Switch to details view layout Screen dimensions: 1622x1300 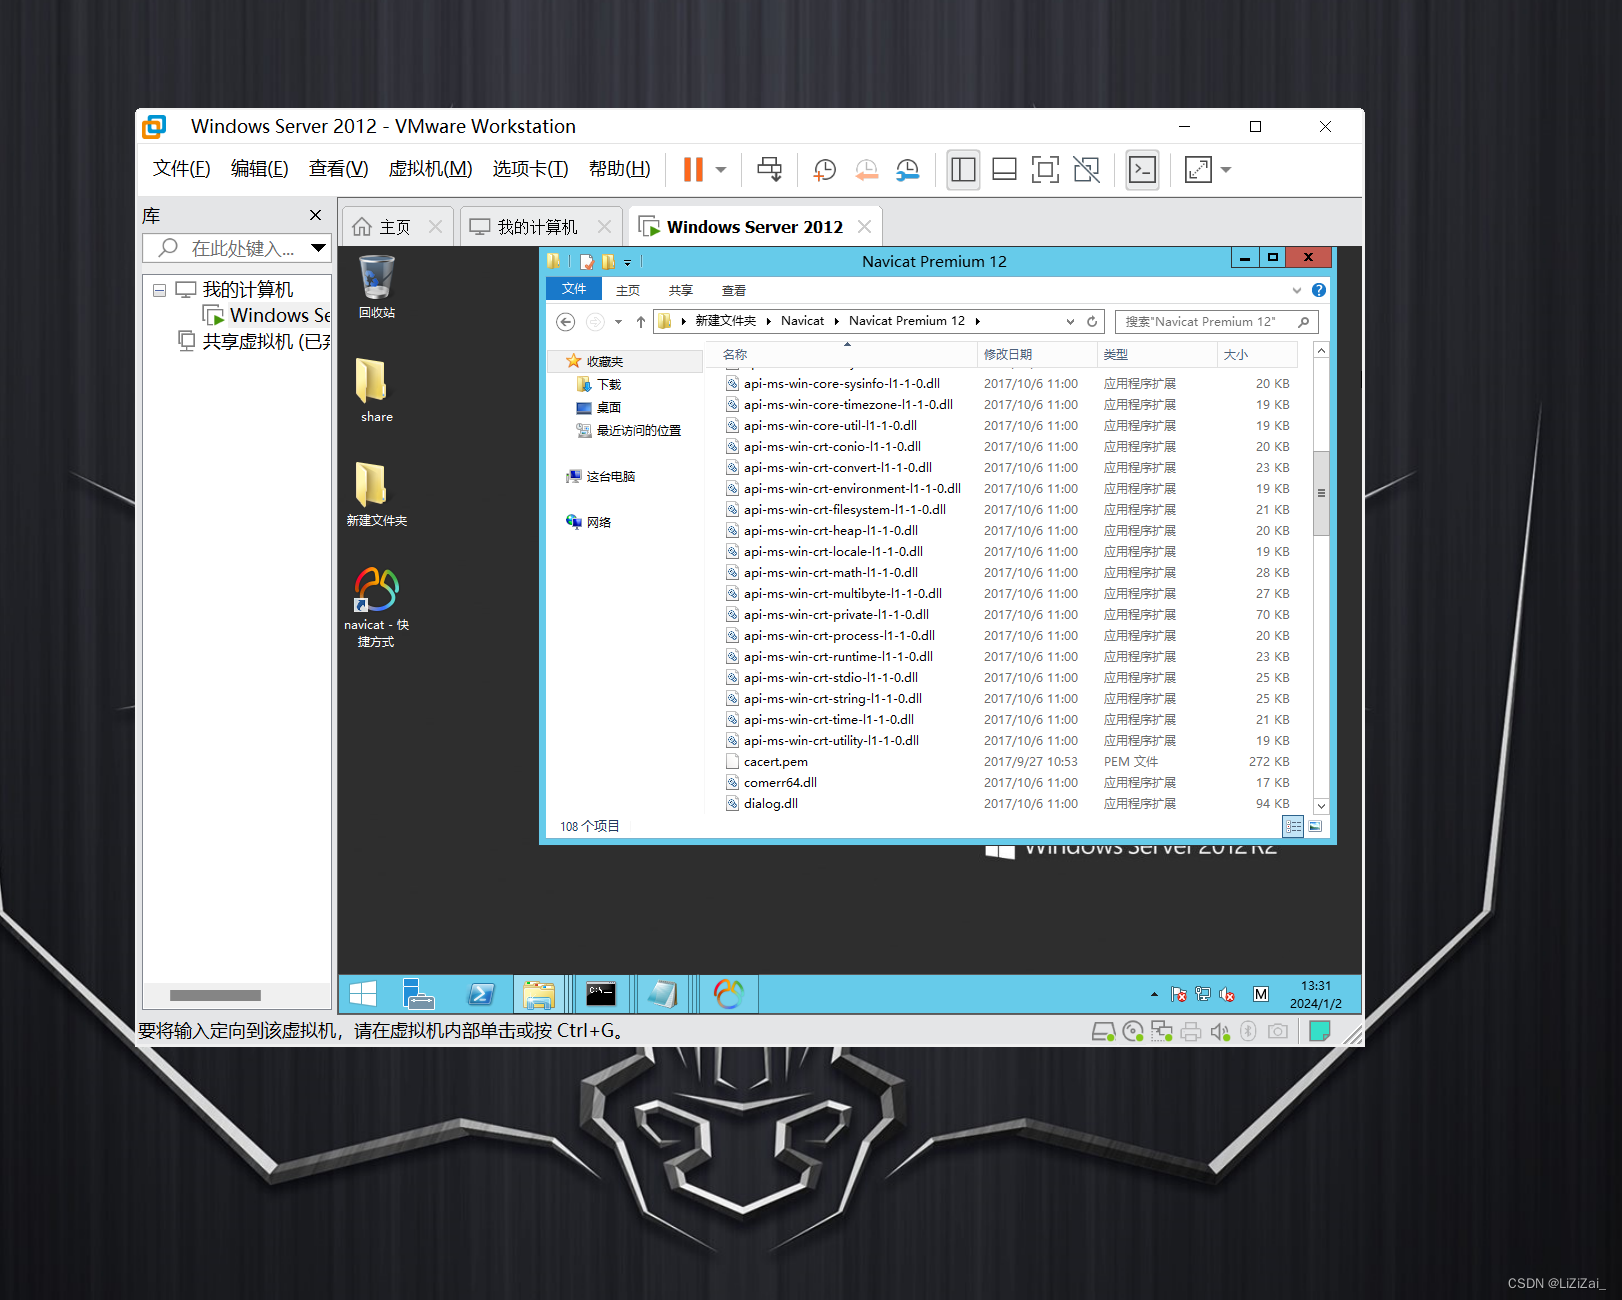point(1293,826)
